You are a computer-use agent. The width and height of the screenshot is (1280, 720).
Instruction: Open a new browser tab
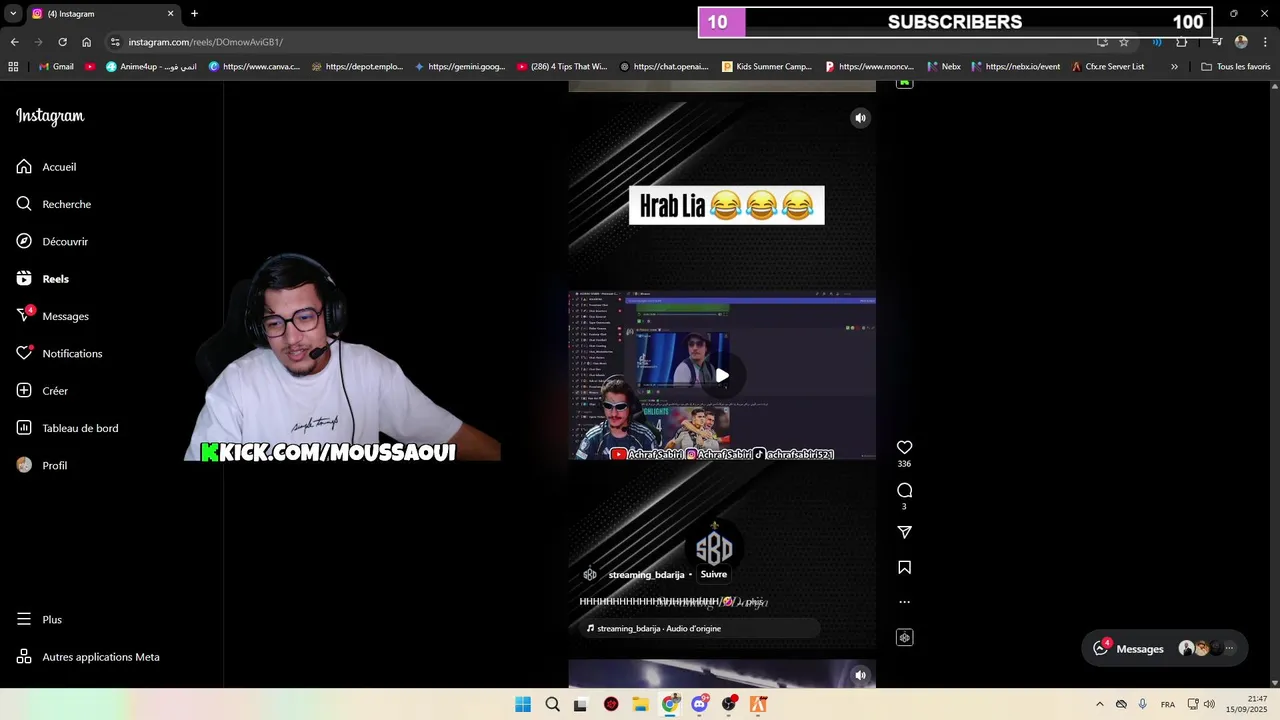(194, 14)
